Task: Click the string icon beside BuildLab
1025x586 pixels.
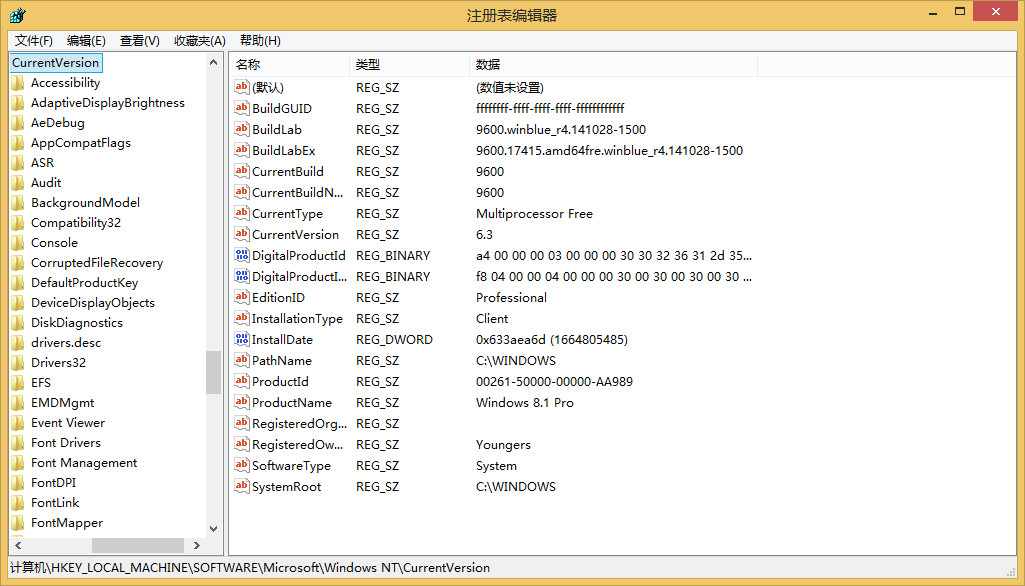Action: click(242, 129)
